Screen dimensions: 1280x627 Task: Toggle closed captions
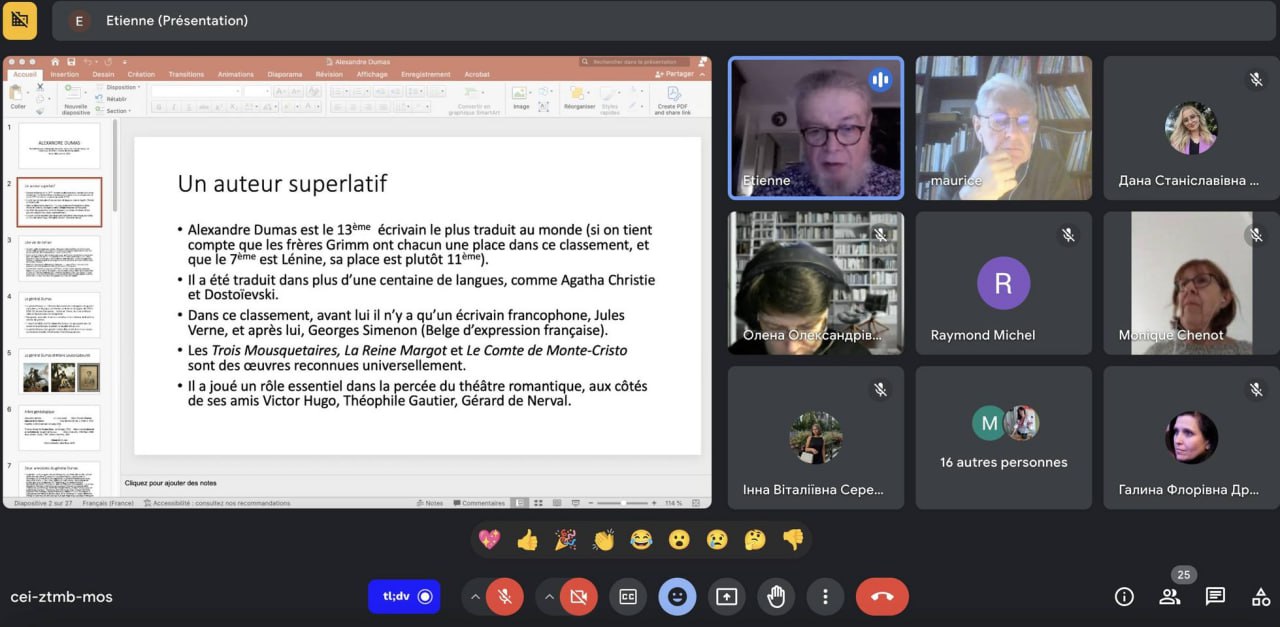point(628,597)
